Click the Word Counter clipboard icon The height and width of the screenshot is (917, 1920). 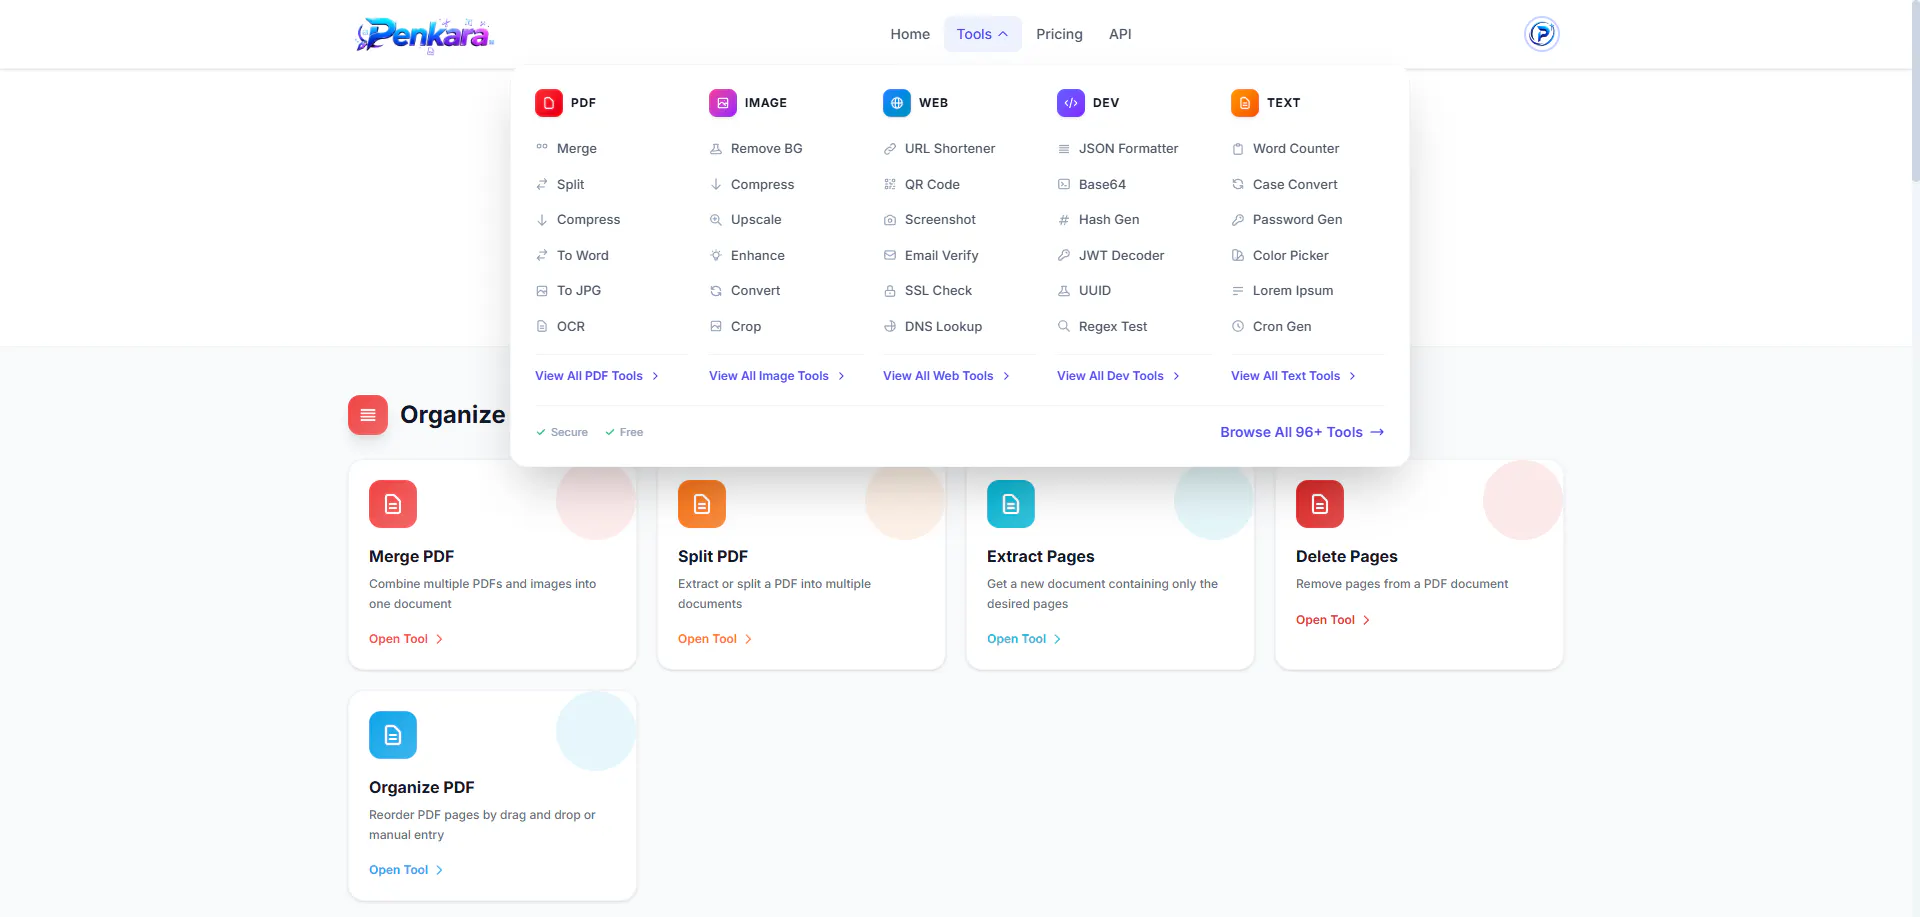pyautogui.click(x=1238, y=149)
